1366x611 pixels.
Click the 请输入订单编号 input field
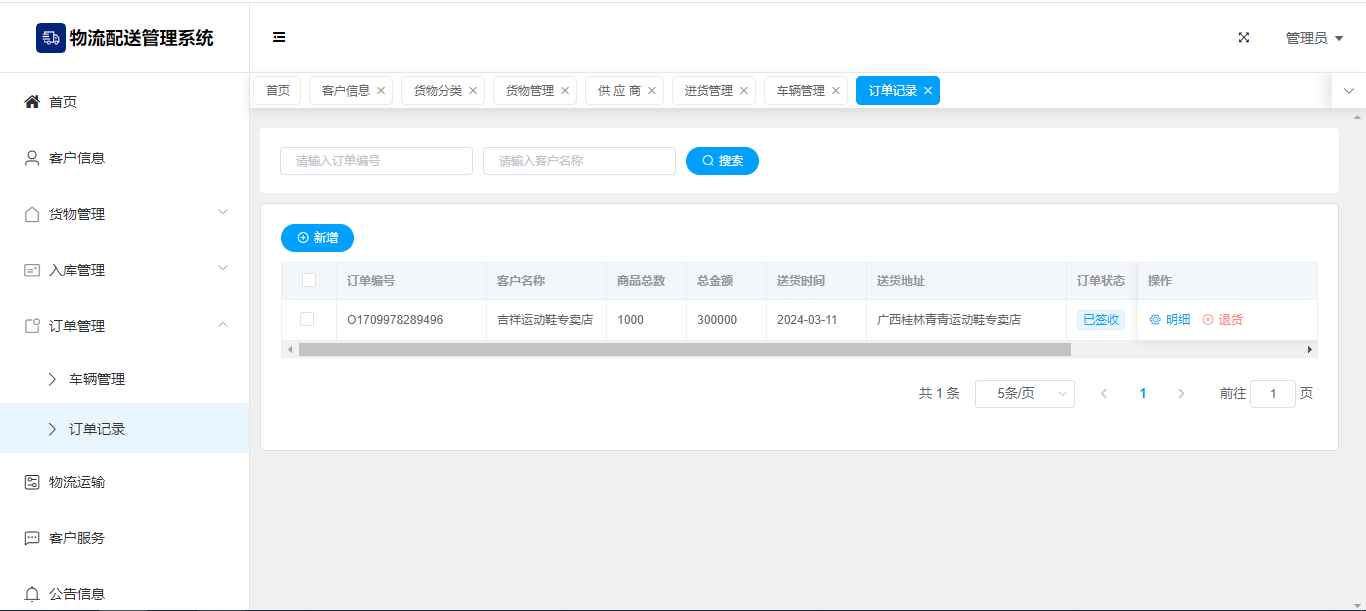click(x=376, y=161)
